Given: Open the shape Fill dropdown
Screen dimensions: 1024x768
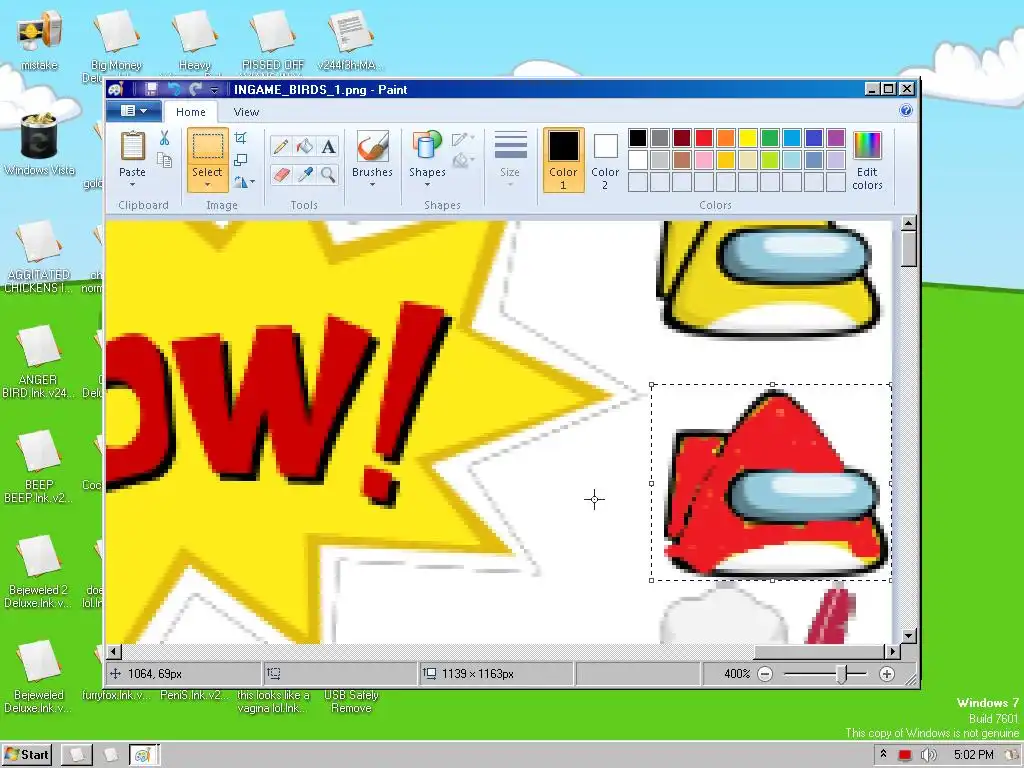Looking at the screenshot, I should click(x=462, y=160).
